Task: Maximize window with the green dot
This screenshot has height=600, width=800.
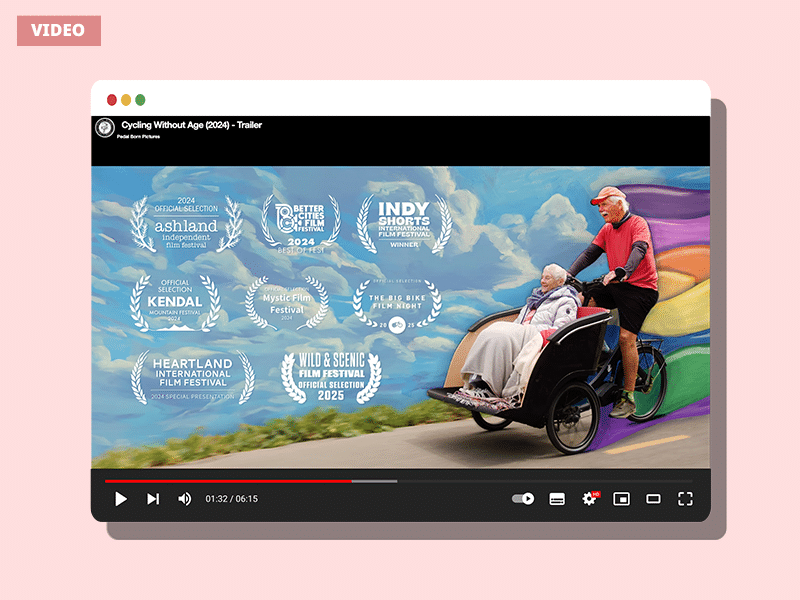Action: pyautogui.click(x=140, y=100)
